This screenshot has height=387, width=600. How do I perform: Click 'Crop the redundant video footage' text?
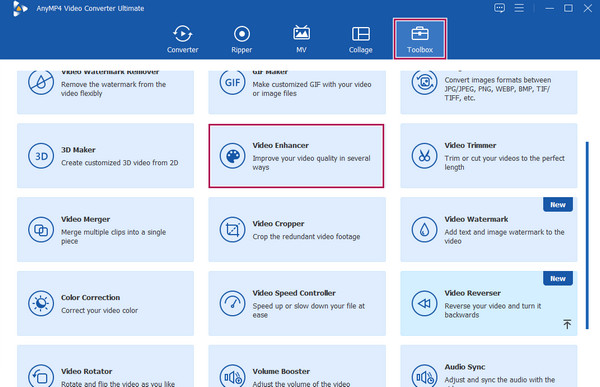pyautogui.click(x=306, y=237)
